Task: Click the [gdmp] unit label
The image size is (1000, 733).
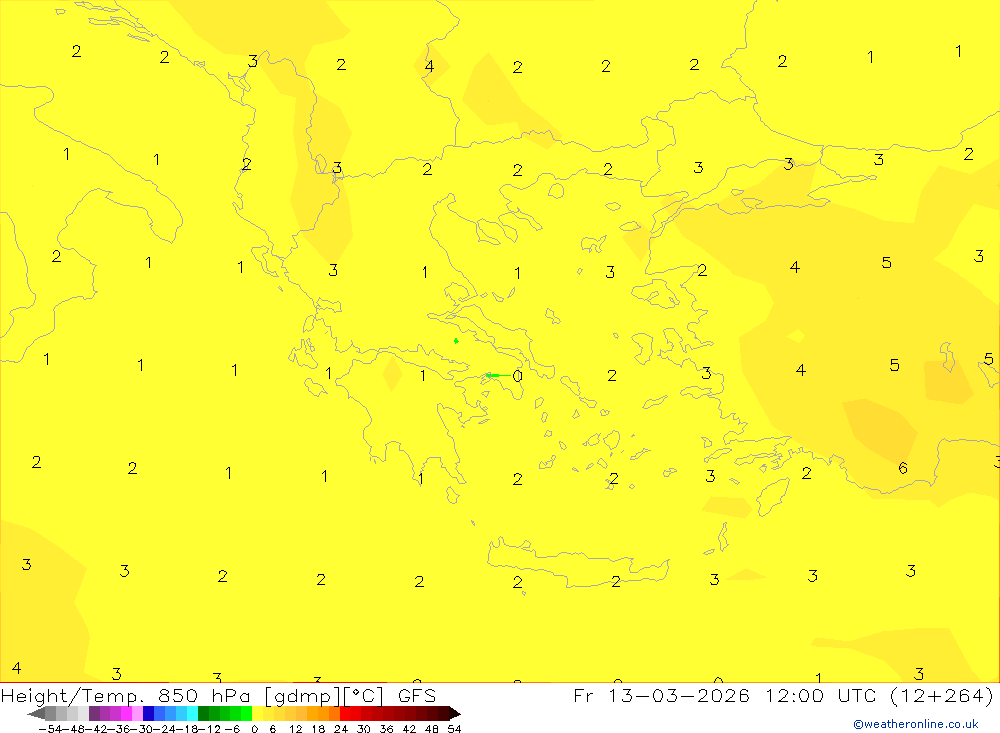Action: coord(303,696)
